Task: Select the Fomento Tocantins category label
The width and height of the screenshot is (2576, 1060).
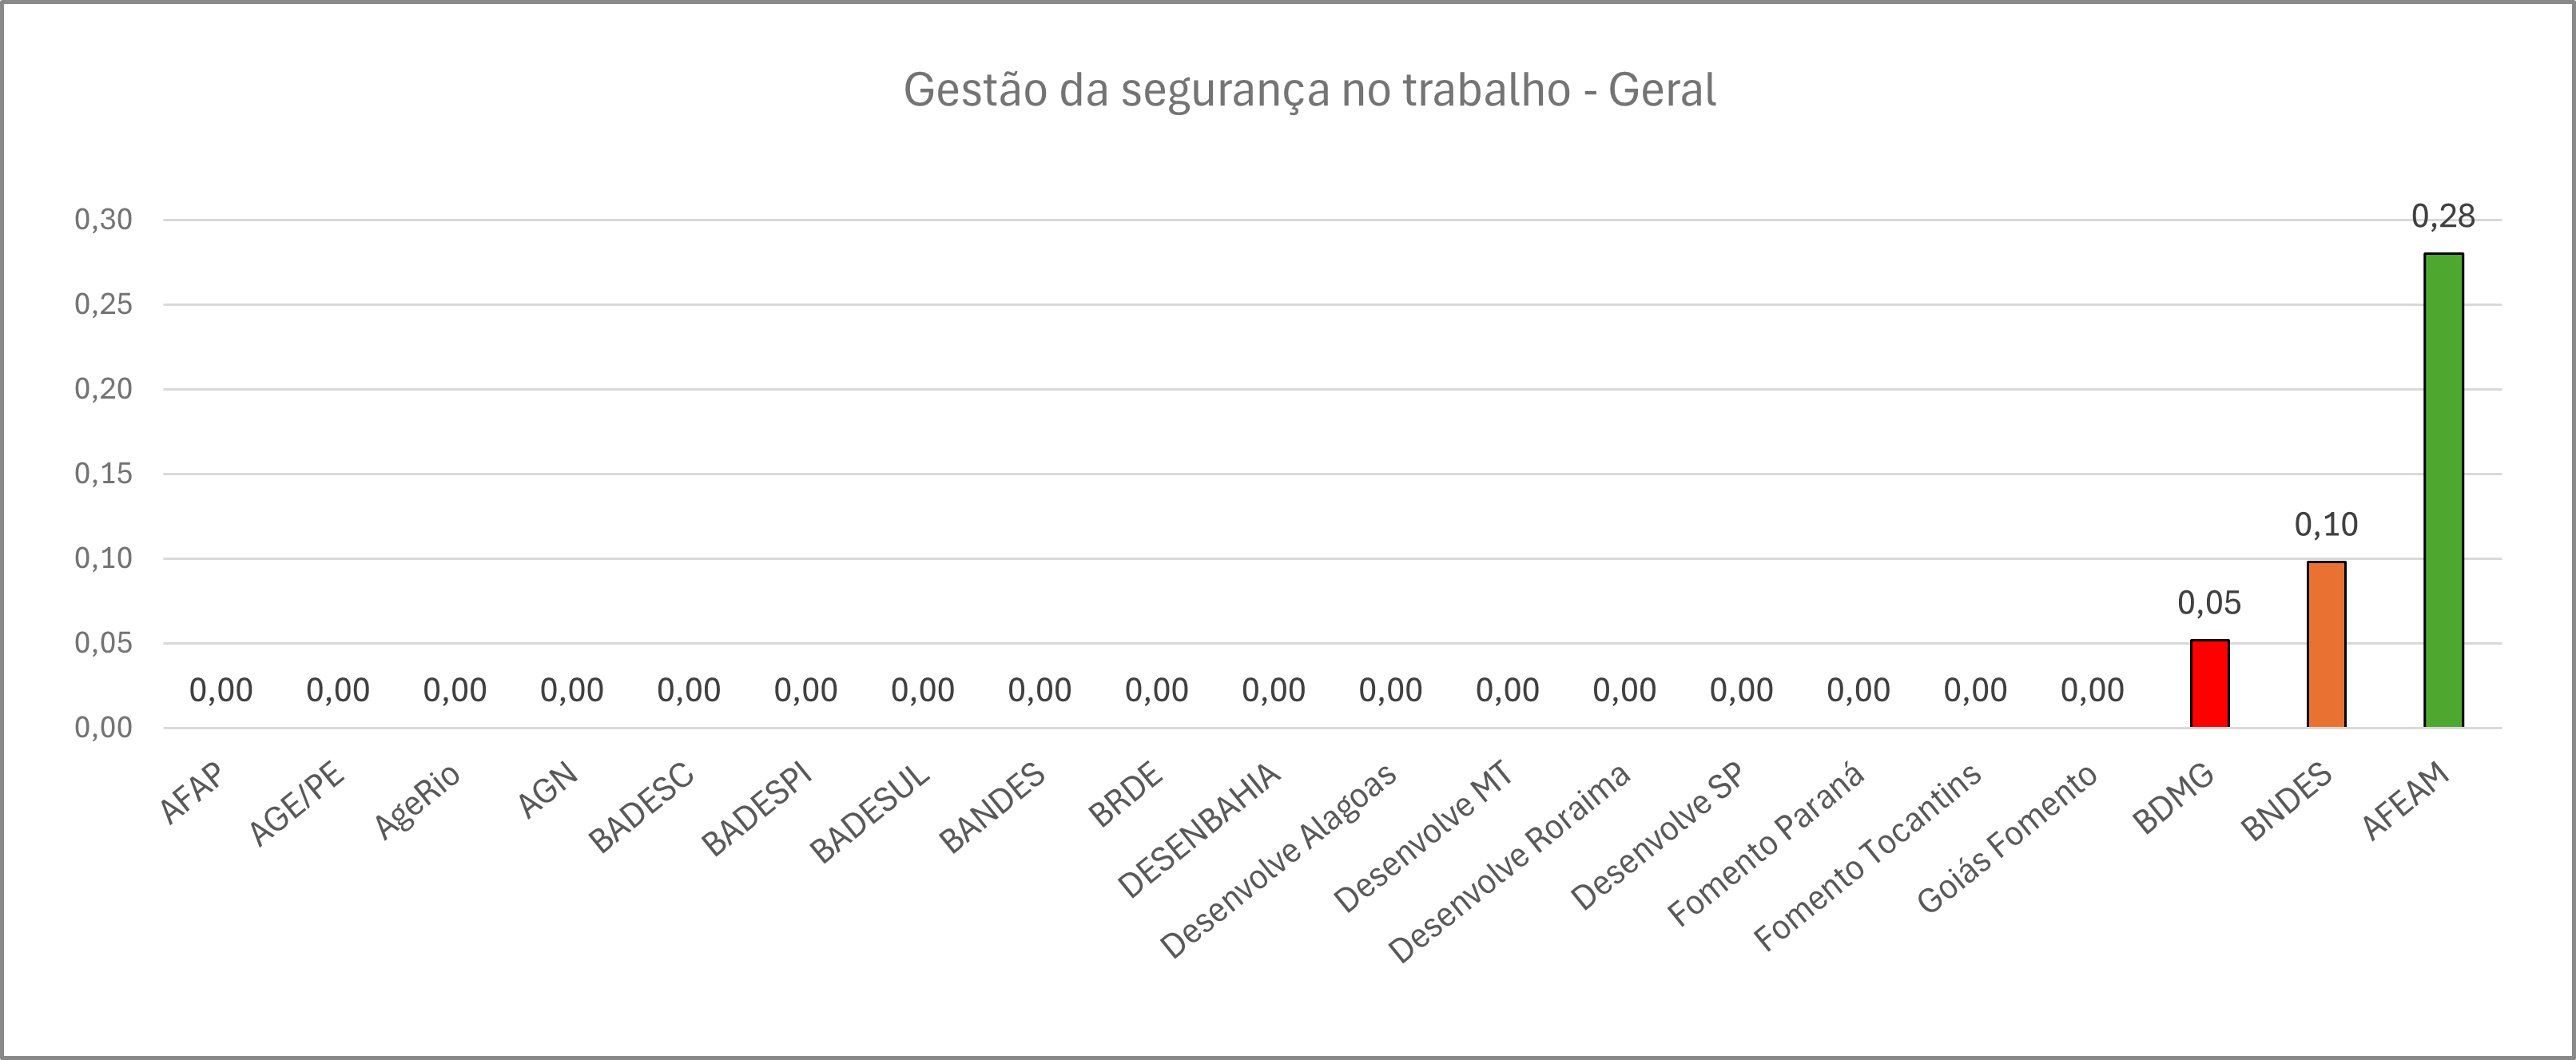Action: tap(1868, 857)
